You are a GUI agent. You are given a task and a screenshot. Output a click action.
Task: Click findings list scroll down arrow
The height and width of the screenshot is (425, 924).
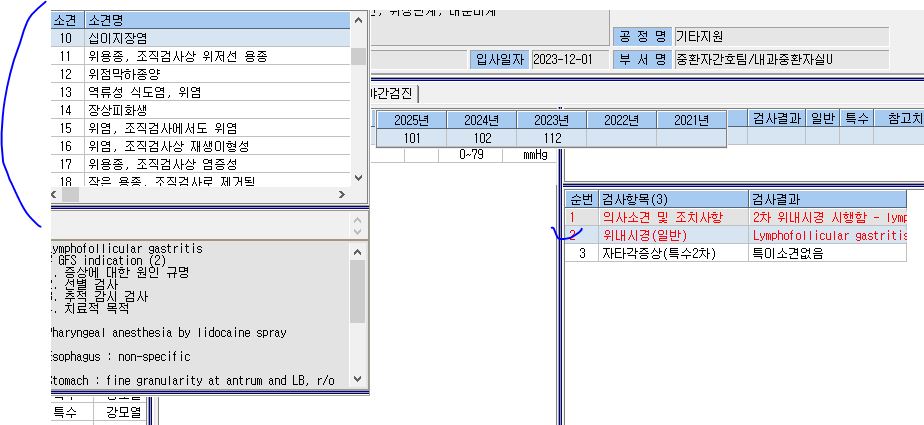tap(358, 178)
